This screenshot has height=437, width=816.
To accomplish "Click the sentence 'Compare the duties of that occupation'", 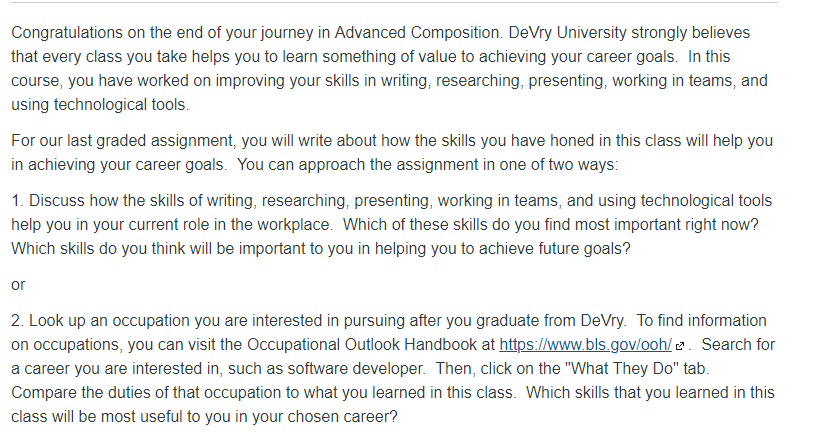I will click(263, 392).
